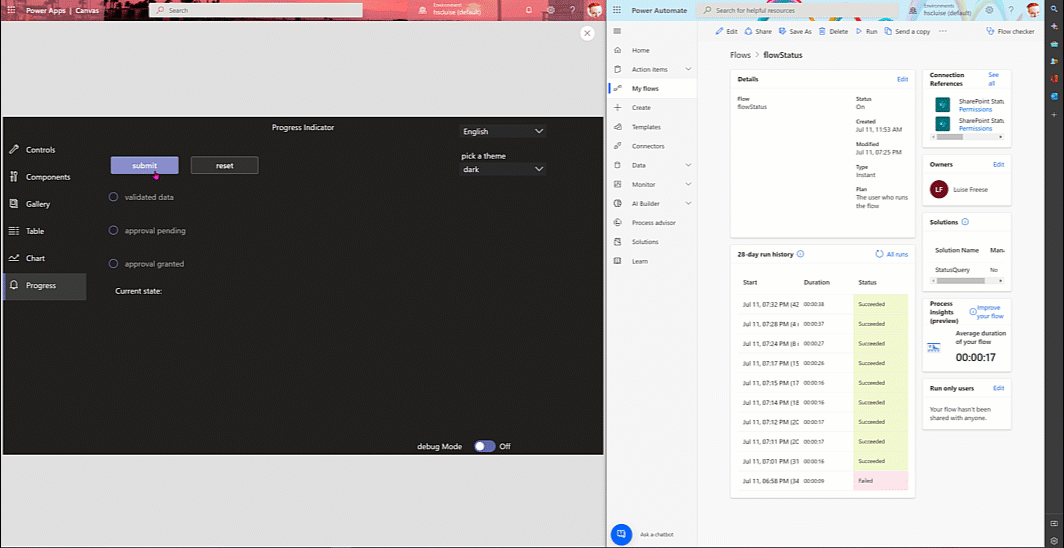Open Power Apps app launcher waffle
1064x548 pixels.
[11, 10]
